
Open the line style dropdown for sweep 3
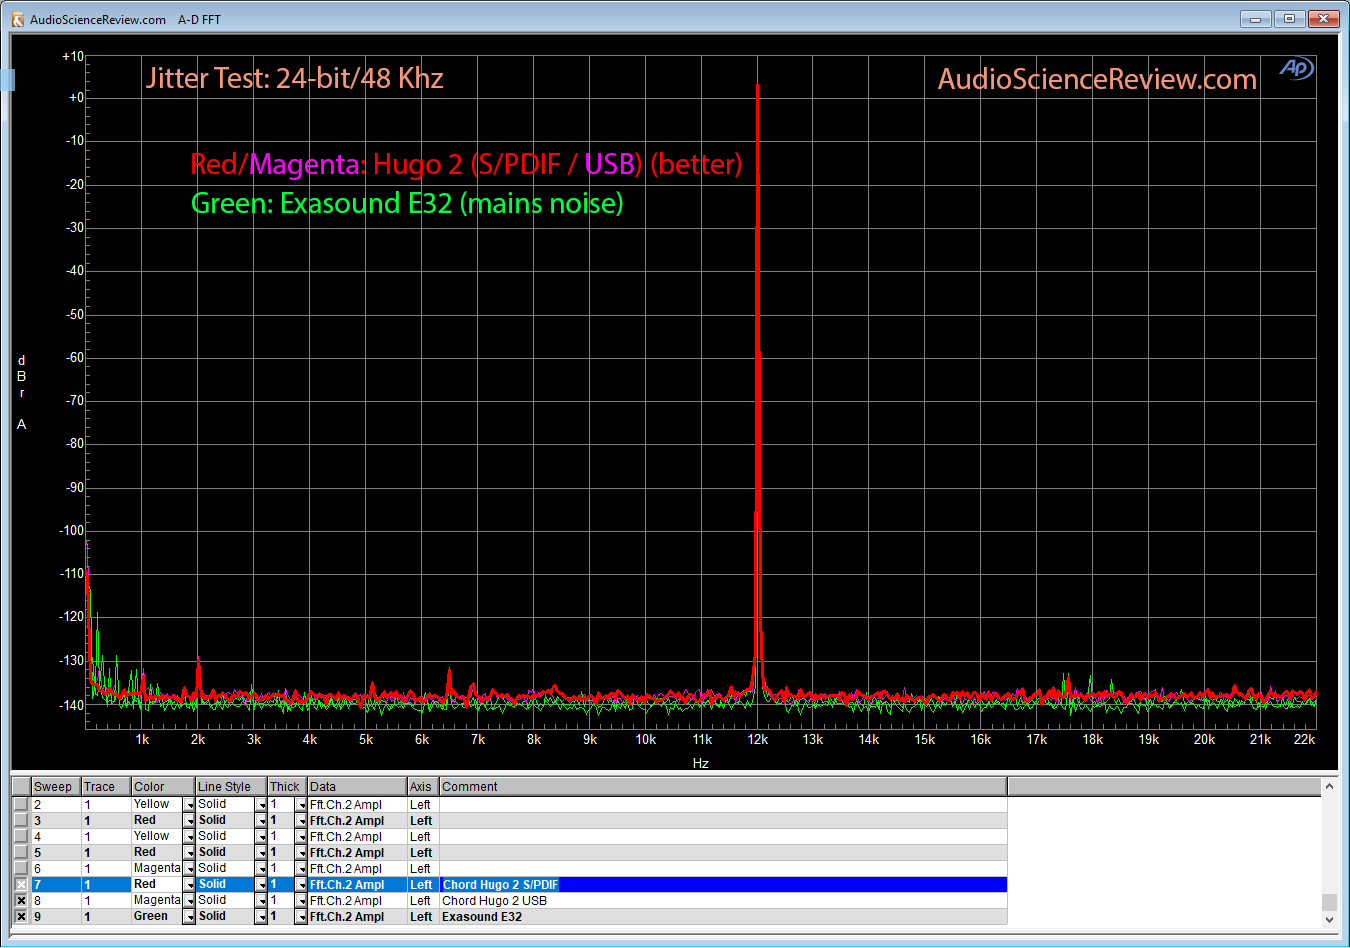pyautogui.click(x=261, y=821)
